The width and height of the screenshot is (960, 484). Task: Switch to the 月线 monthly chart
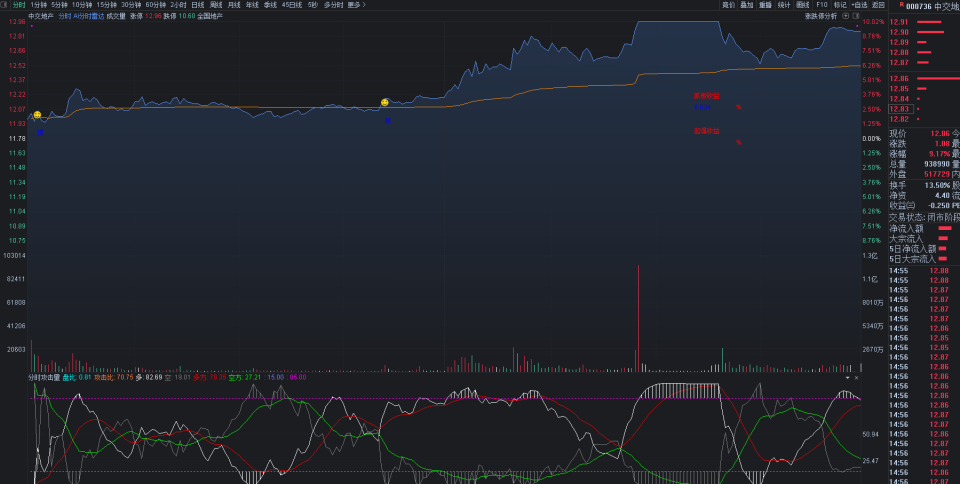pyautogui.click(x=234, y=4)
